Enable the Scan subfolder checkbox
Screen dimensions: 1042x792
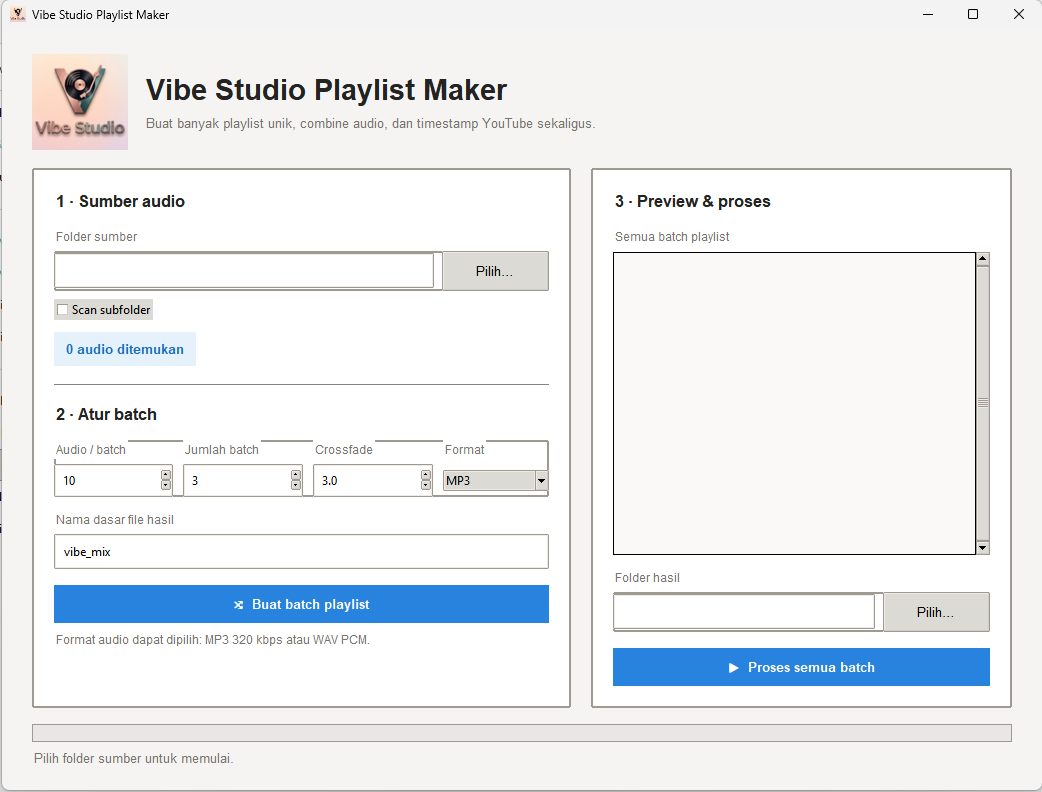point(62,310)
